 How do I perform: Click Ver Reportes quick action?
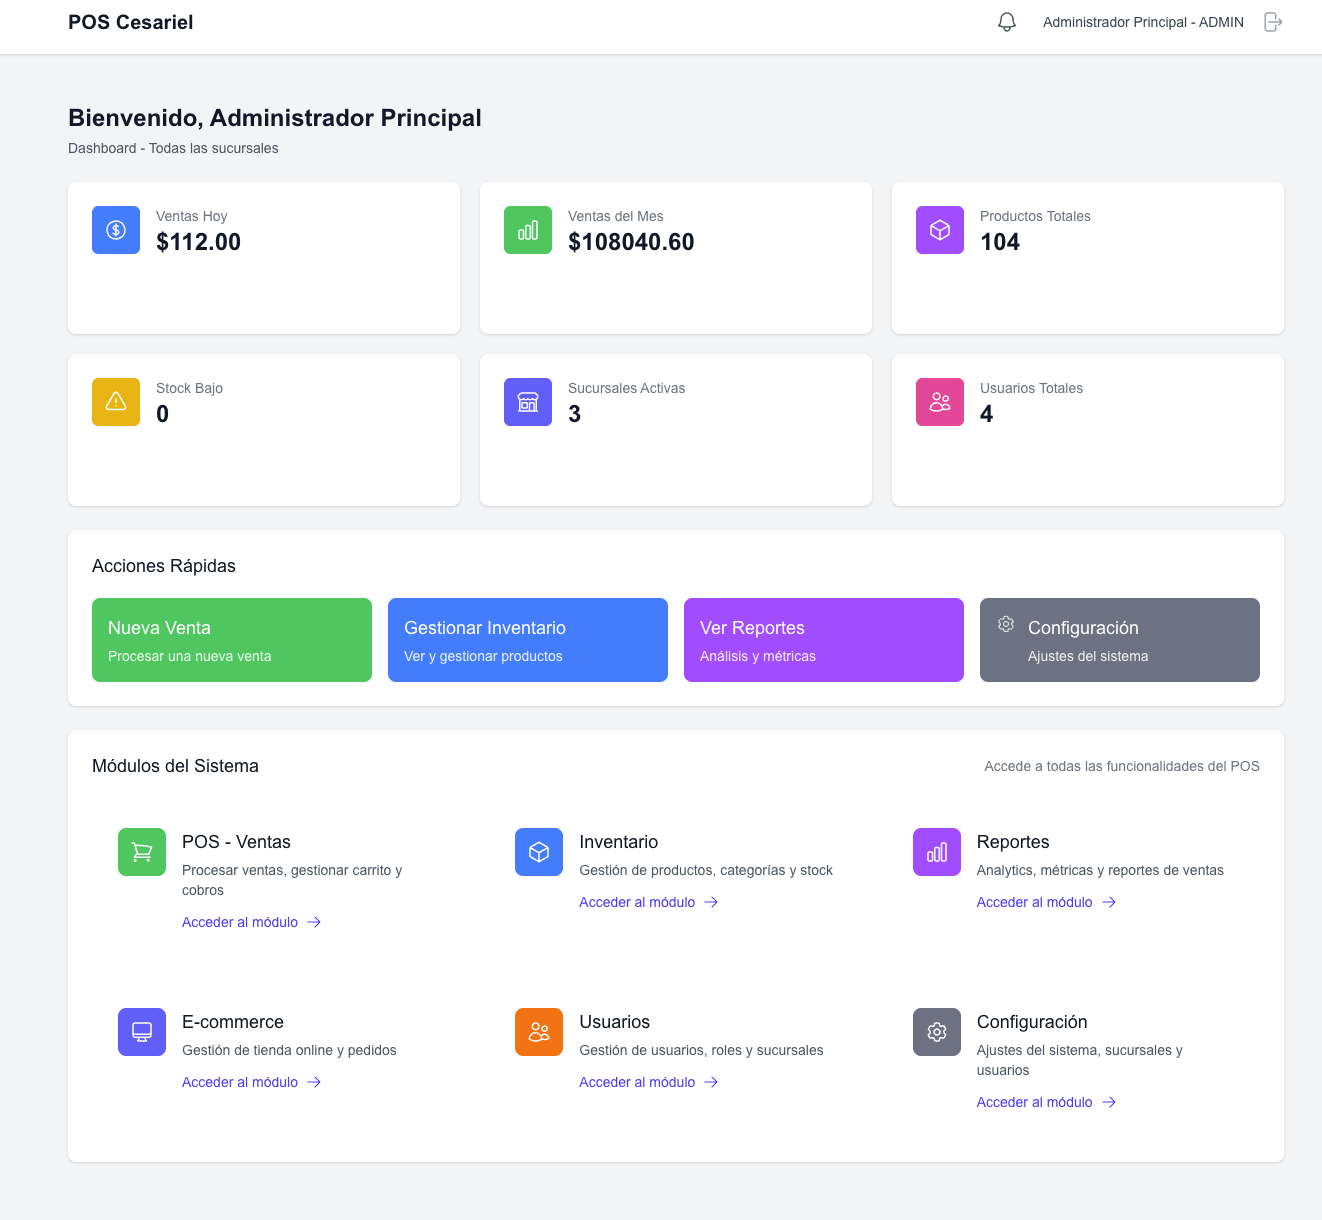click(823, 639)
